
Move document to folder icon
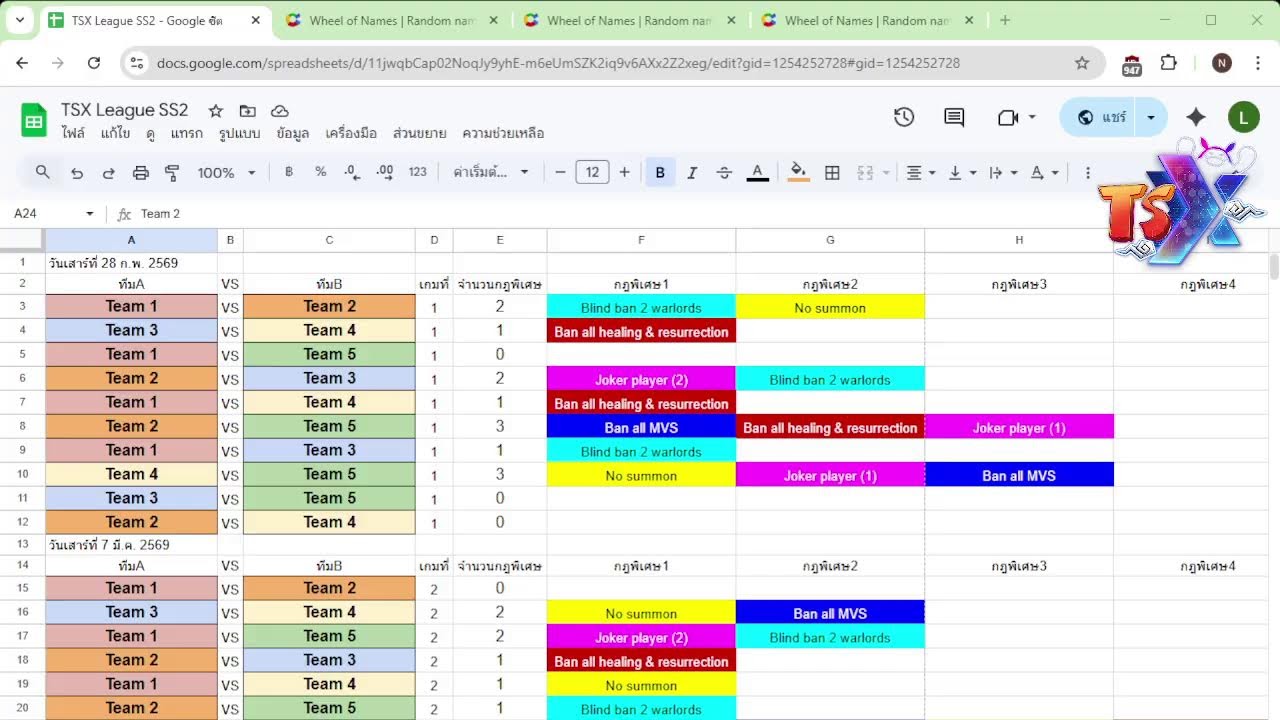247,111
